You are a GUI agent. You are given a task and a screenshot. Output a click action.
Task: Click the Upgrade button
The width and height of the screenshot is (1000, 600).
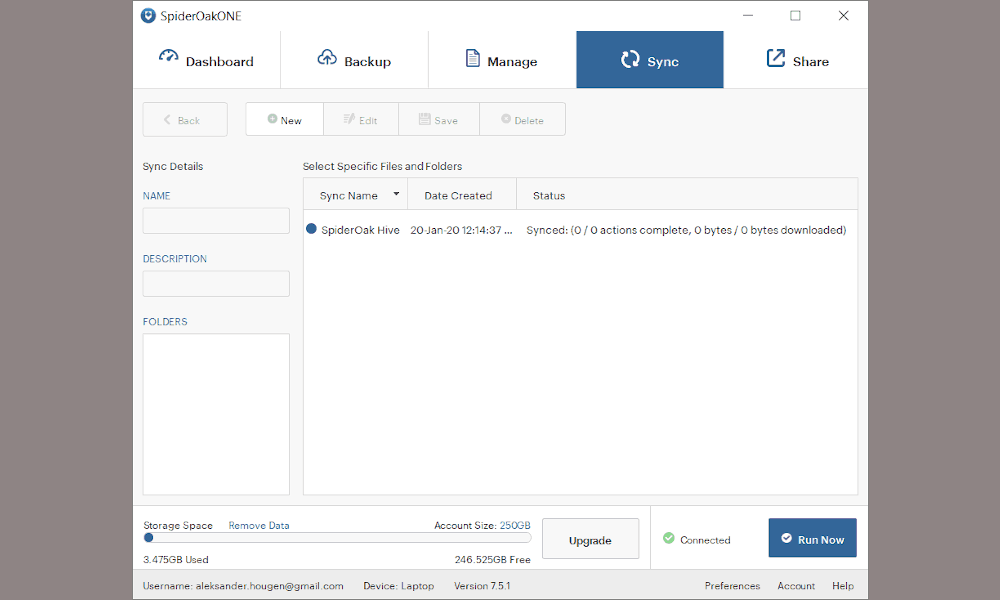click(x=591, y=539)
